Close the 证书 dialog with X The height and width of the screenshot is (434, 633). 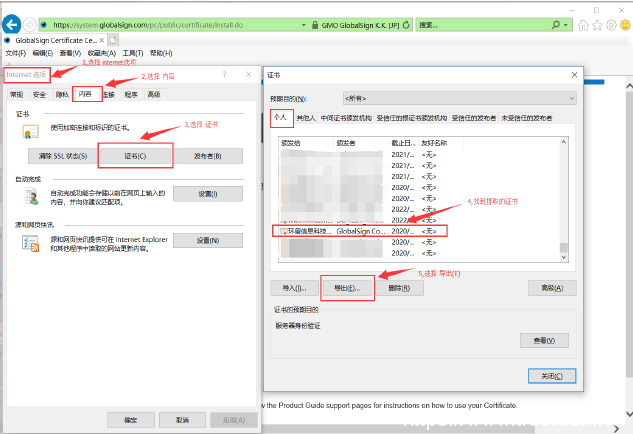pyautogui.click(x=574, y=75)
